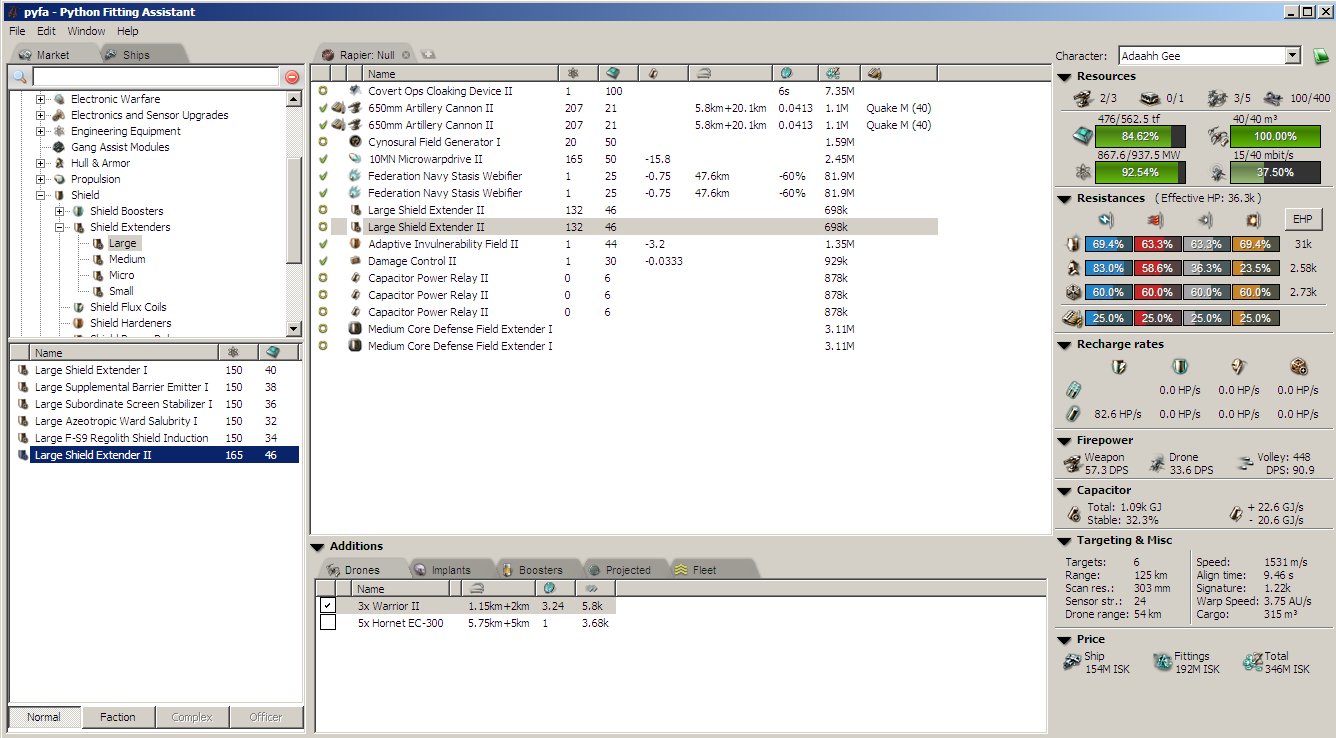
Task: Toggle the state icon of Cynosural Field Generator I
Action: 323,142
